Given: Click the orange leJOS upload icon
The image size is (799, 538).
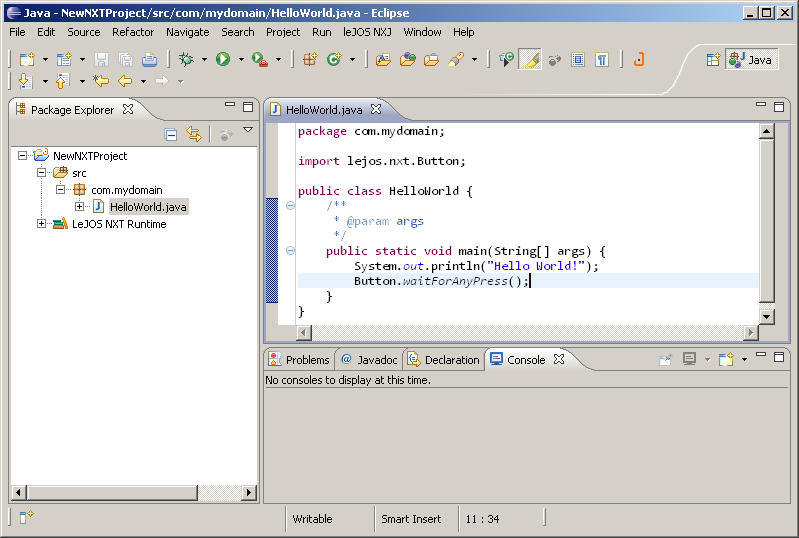Looking at the screenshot, I should 639,60.
